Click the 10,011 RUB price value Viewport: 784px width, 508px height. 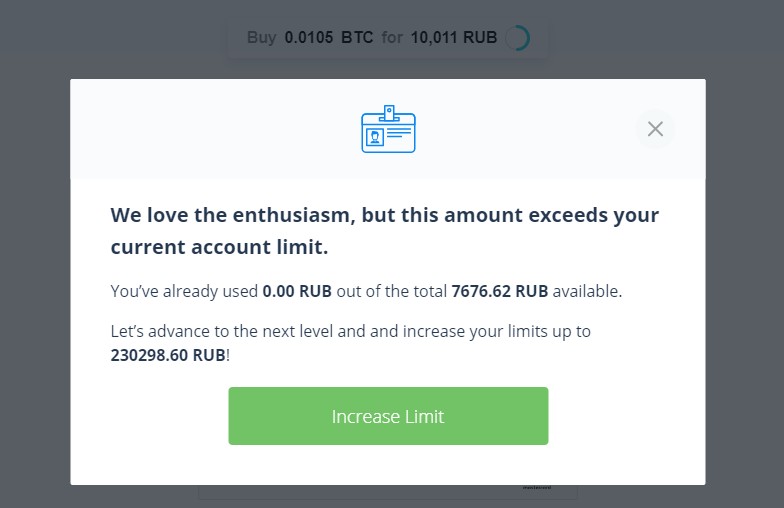(454, 38)
